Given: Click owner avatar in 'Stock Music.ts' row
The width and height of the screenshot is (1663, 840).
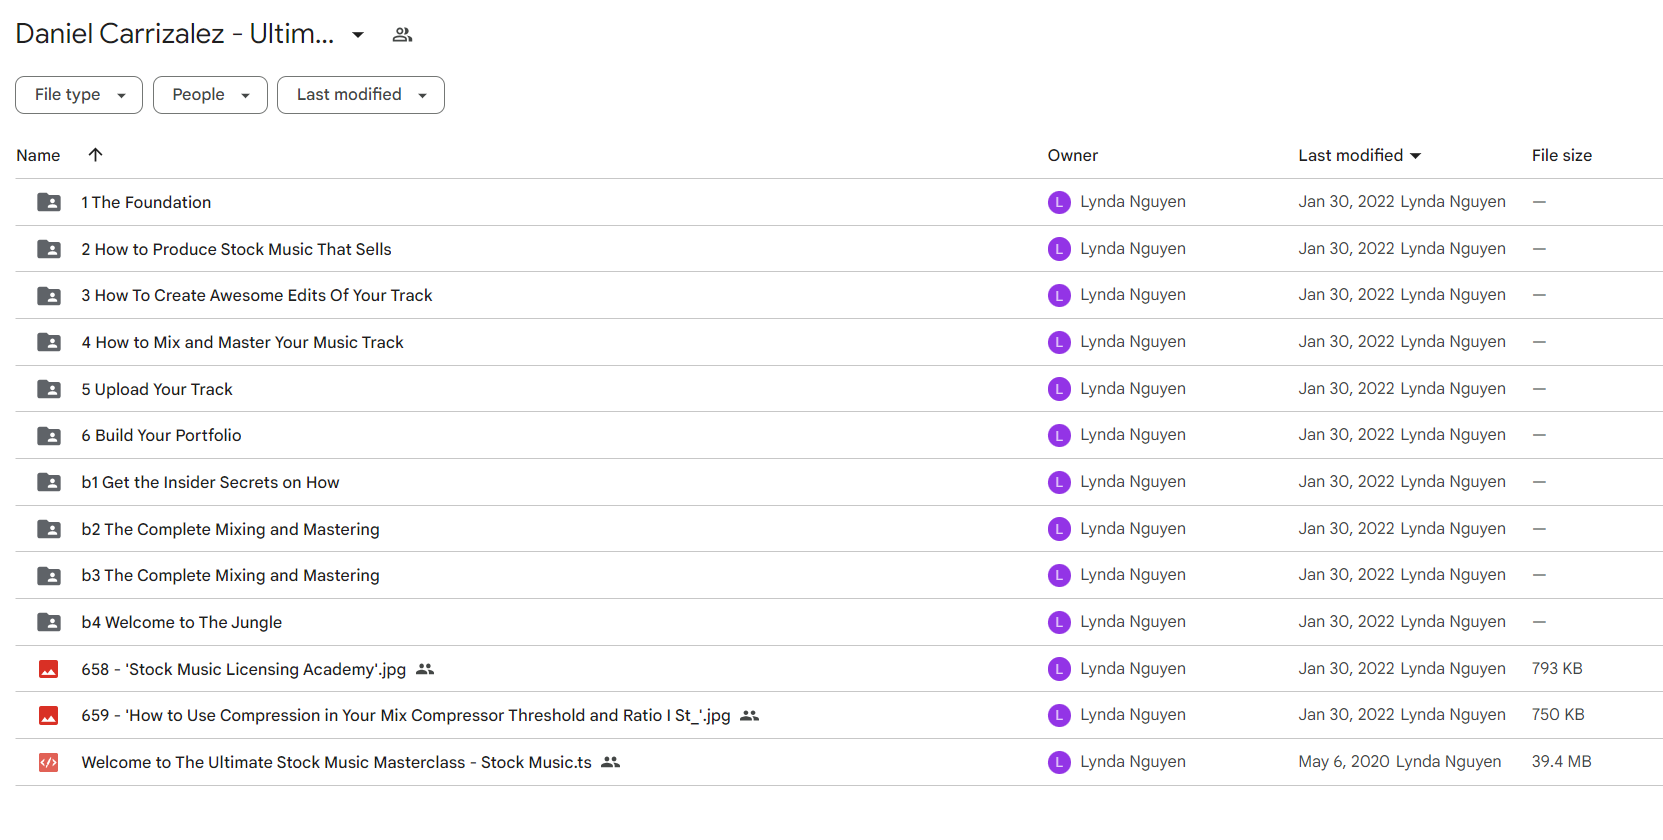Looking at the screenshot, I should pos(1059,762).
